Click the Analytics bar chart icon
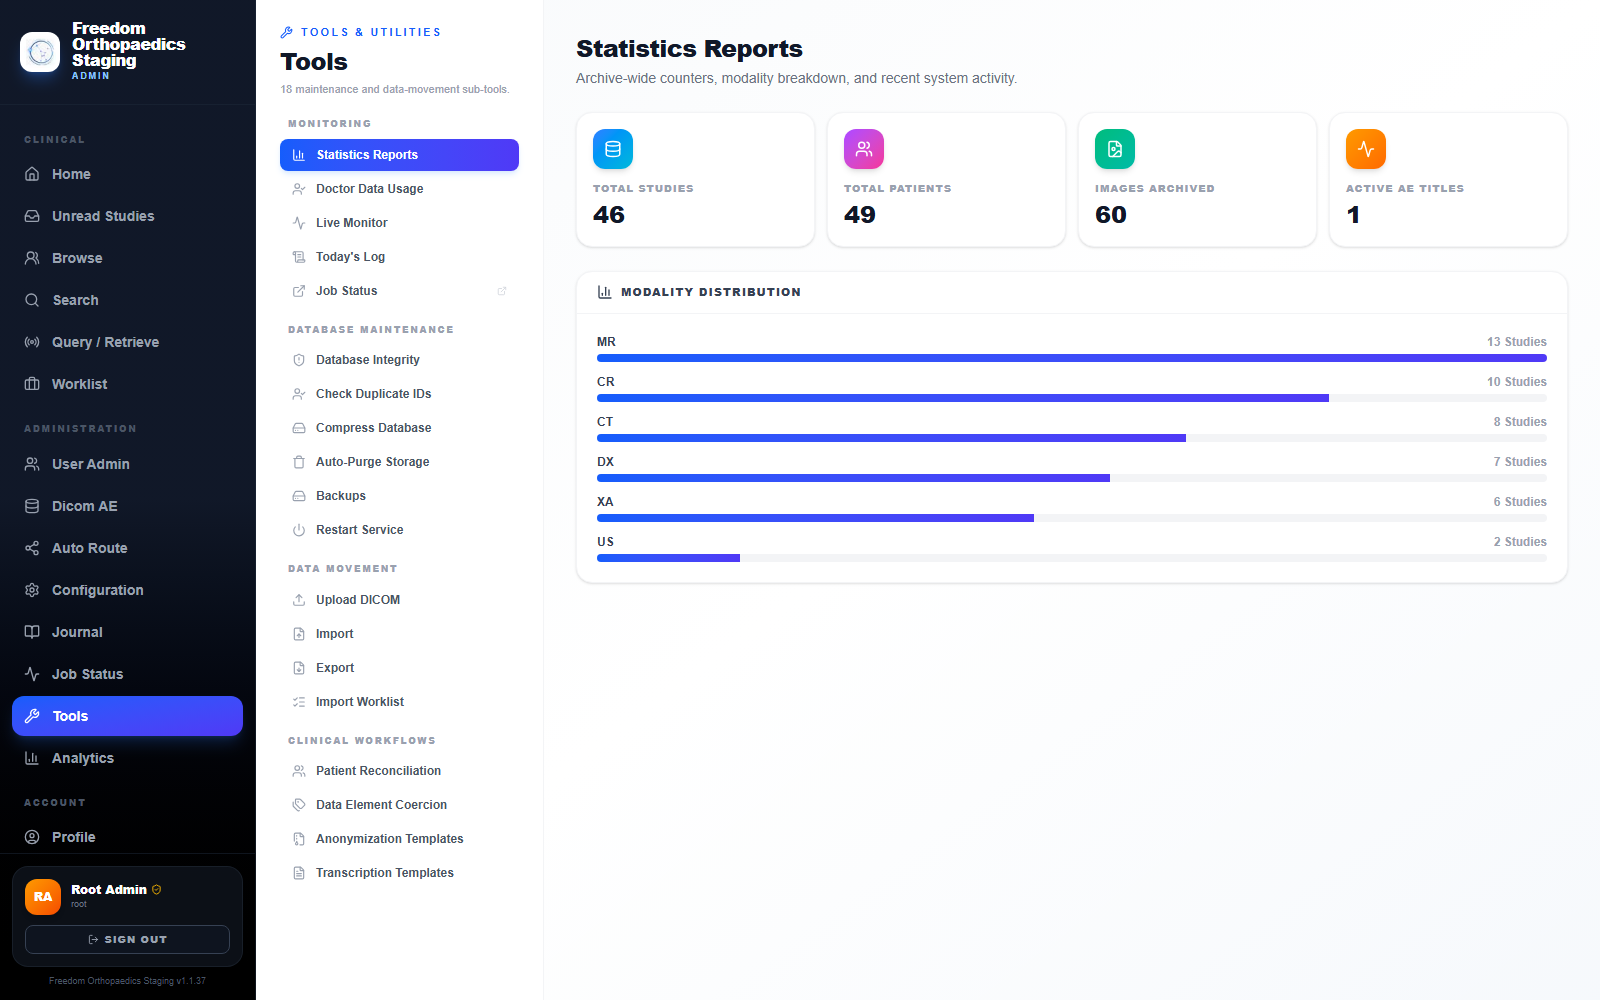1600x1000 pixels. click(x=32, y=758)
